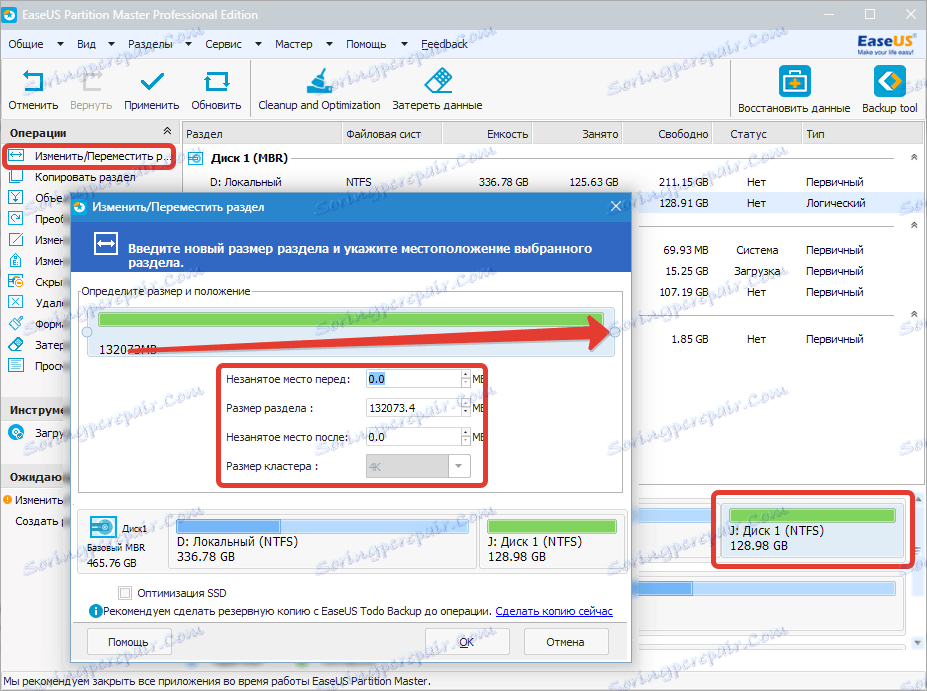Viewport: 927px width, 691px height.
Task: Close the Изменить/Переместить раздел dialog
Action: 615,206
